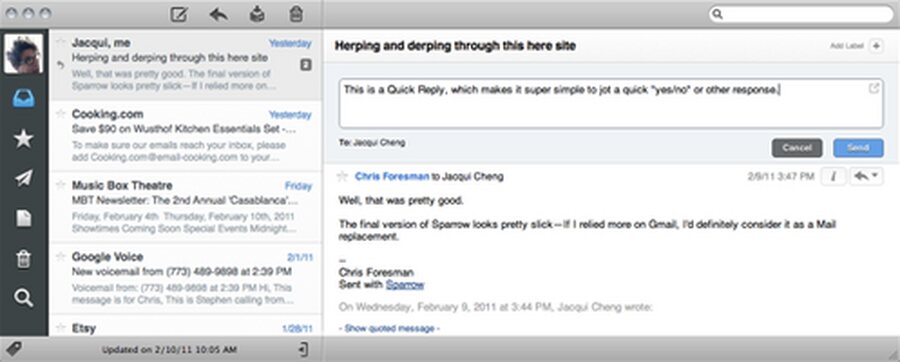Star the Google Voice email
Viewport: 900px width, 362px height.
tap(60, 256)
